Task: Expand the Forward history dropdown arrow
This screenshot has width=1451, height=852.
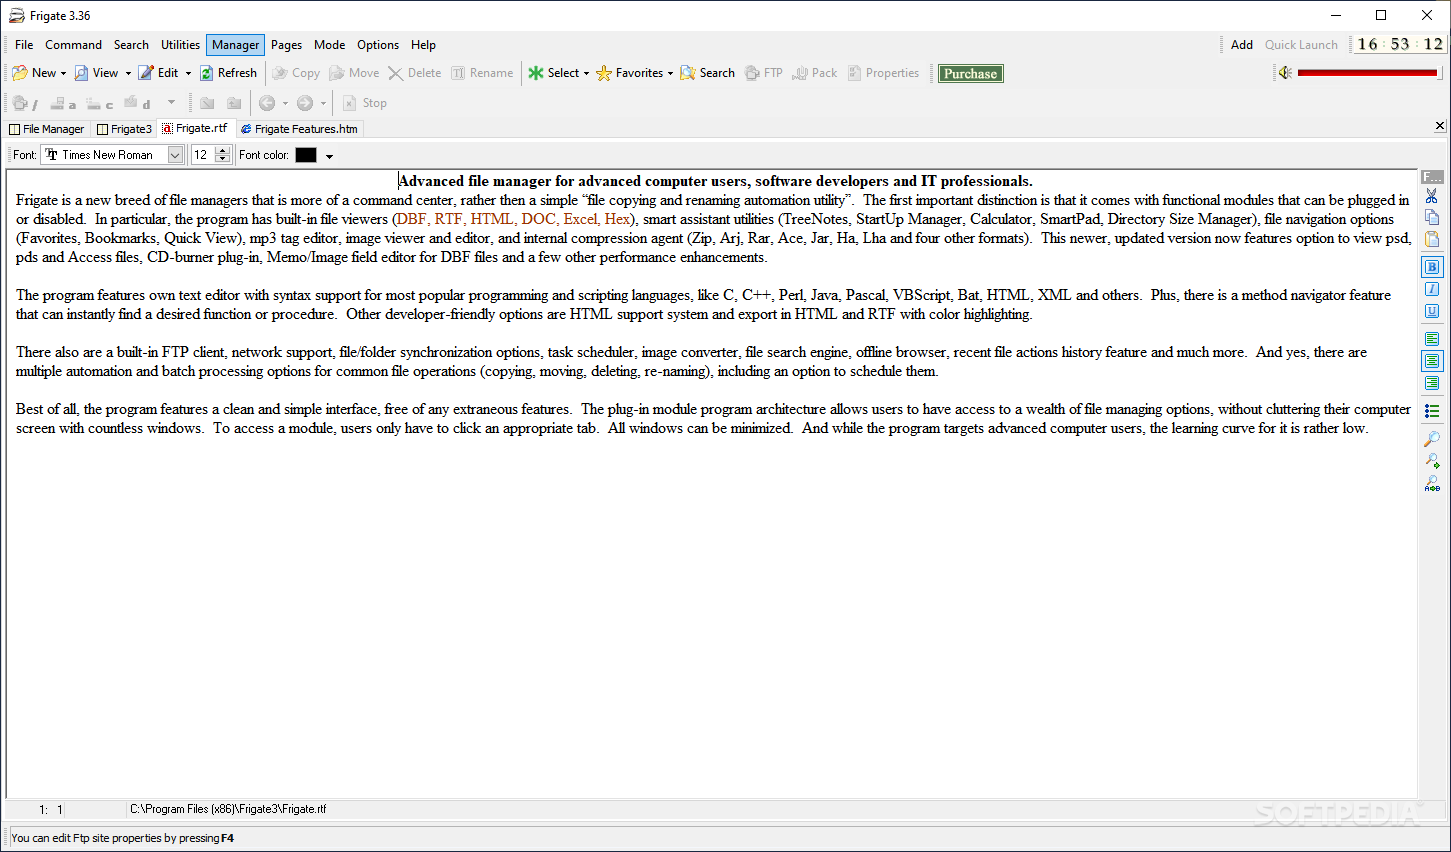Action: coord(323,103)
